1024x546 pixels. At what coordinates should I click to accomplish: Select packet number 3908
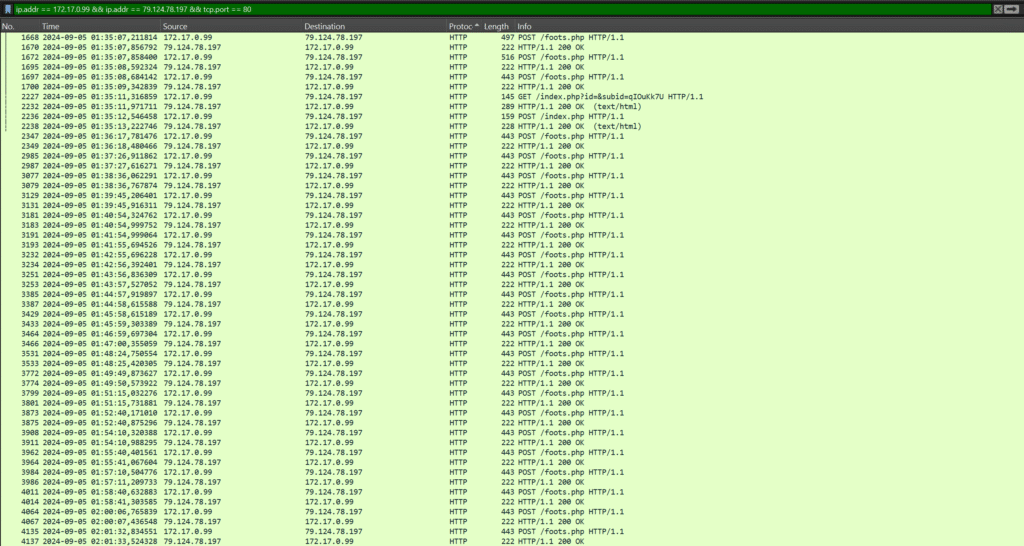[512, 432]
